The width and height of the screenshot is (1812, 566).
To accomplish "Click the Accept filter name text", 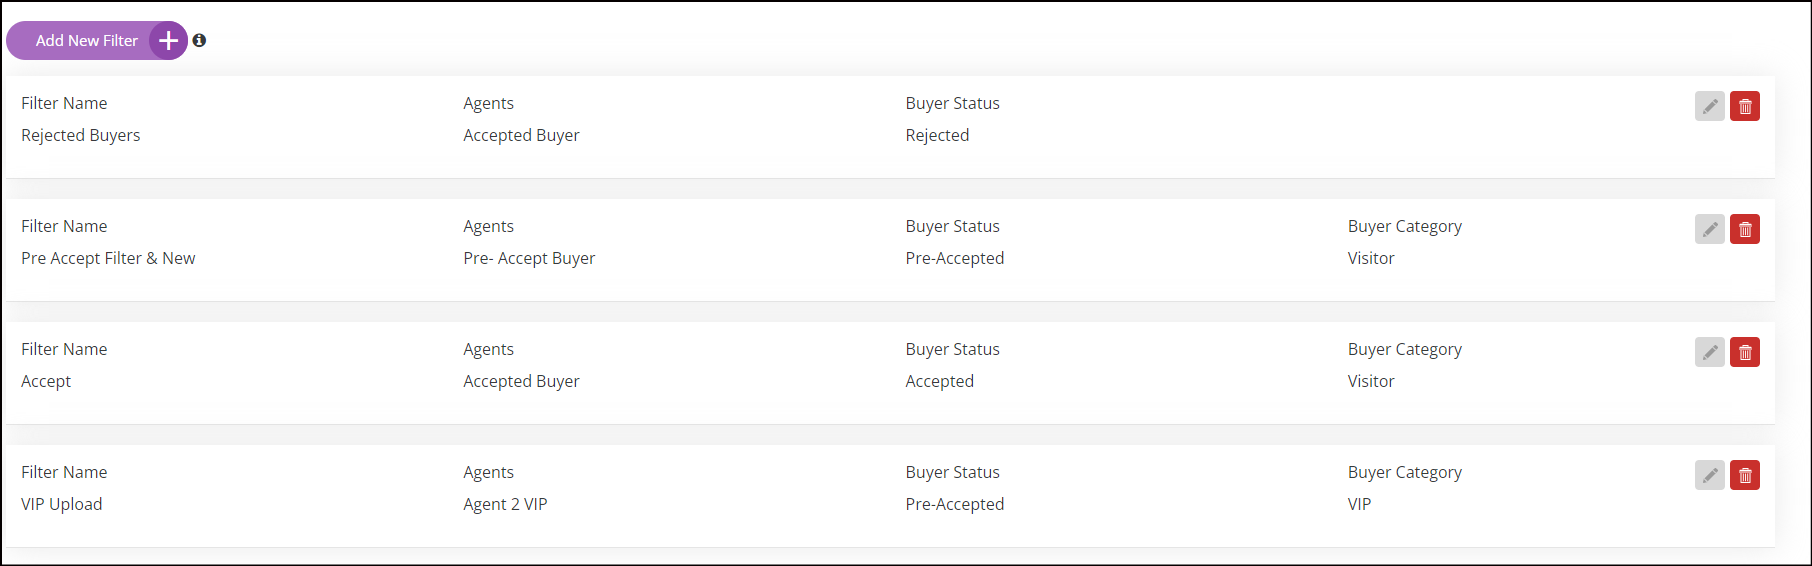I will pos(46,381).
